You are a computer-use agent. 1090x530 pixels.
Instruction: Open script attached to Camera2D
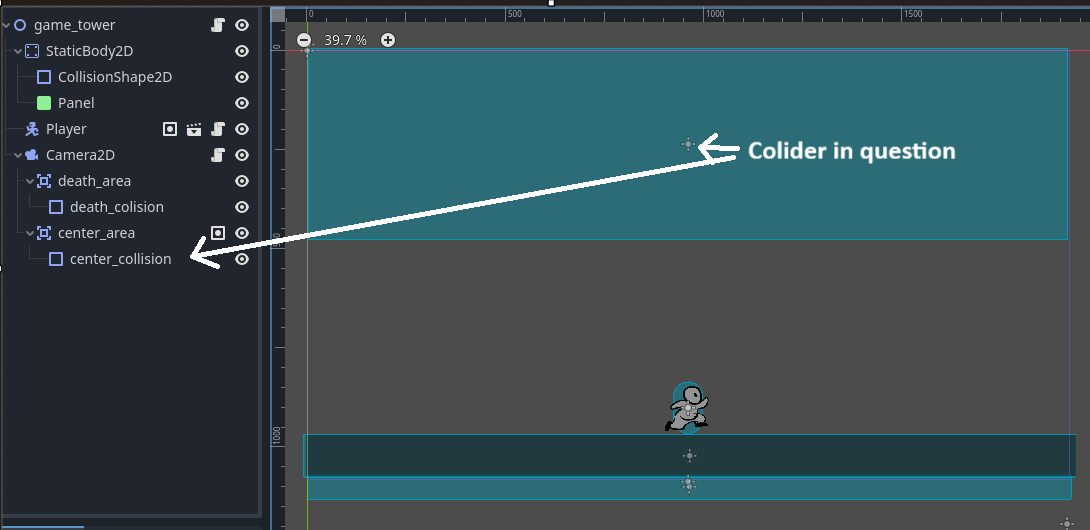click(218, 154)
